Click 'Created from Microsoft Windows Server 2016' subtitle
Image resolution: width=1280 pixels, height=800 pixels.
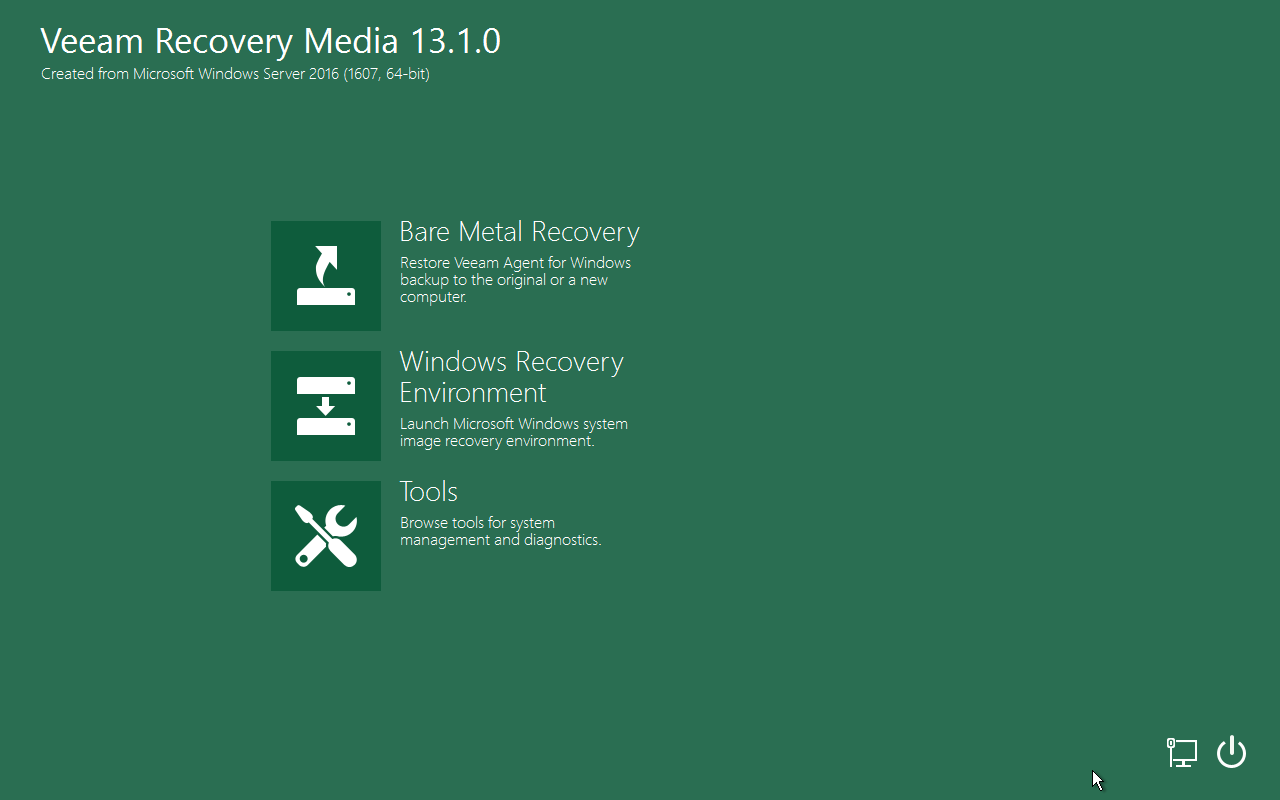[x=235, y=74]
